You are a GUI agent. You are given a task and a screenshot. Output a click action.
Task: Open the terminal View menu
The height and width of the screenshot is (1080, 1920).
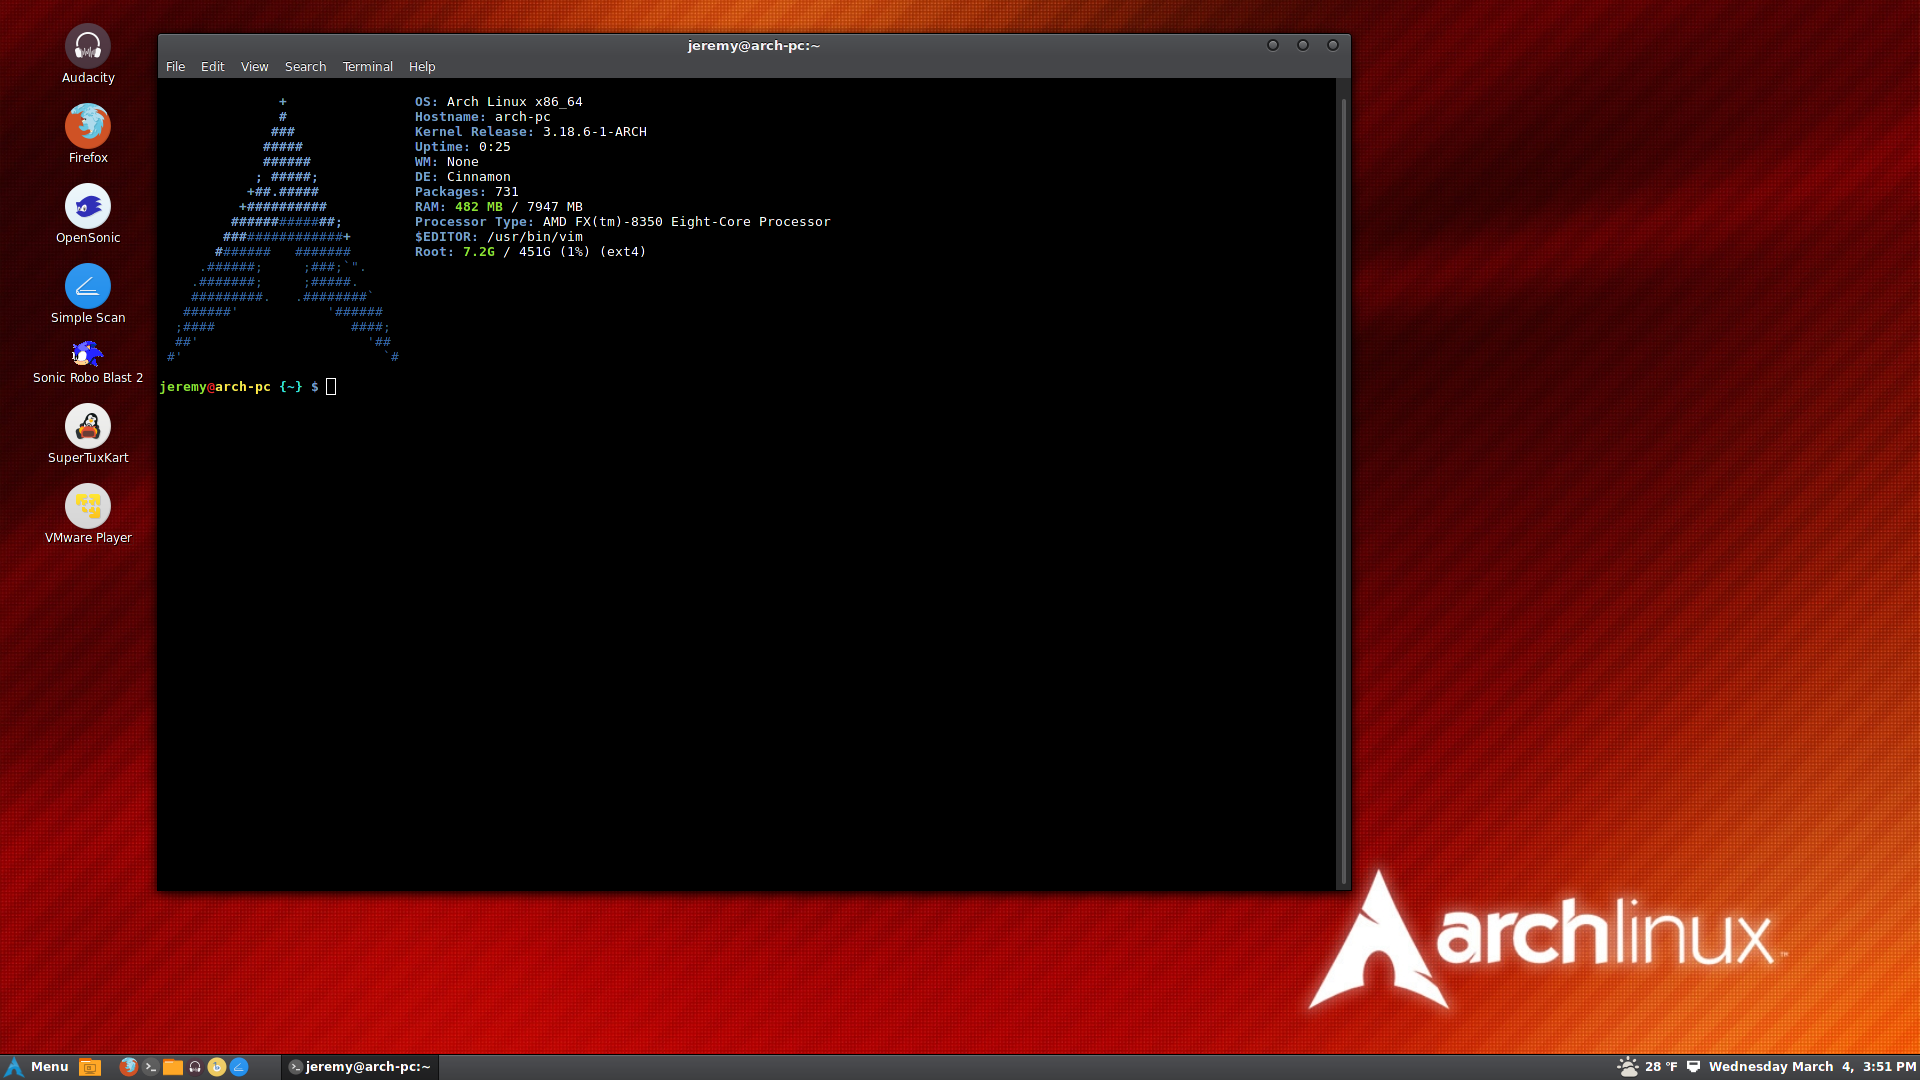tap(254, 67)
